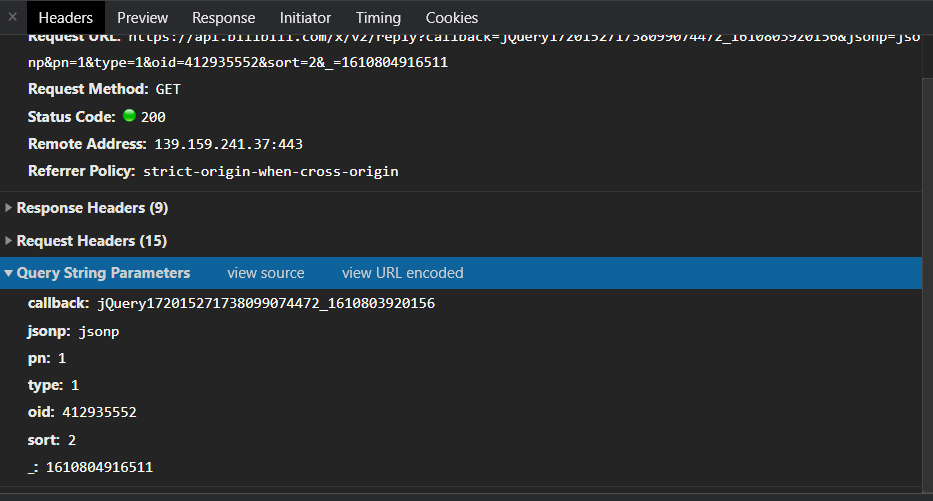Viewport: 933px width, 501px height.
Task: Switch to the Preview tab
Action: tap(142, 18)
